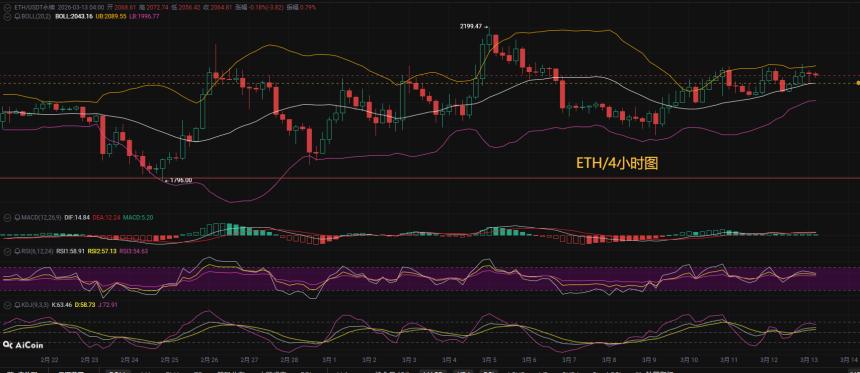Click the RSI alert bell icon
The image size is (860, 373).
pyautogui.click(x=18, y=251)
